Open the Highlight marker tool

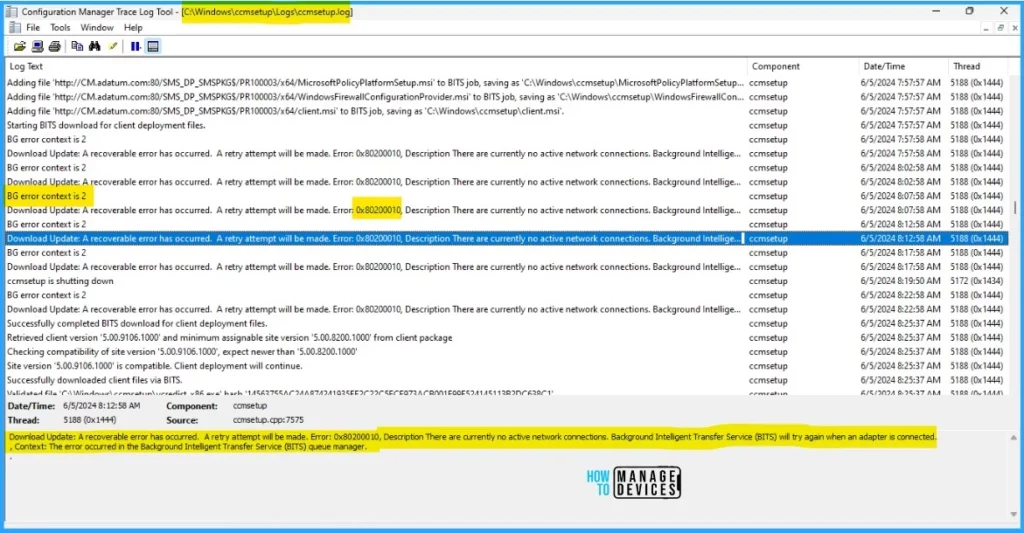[113, 46]
